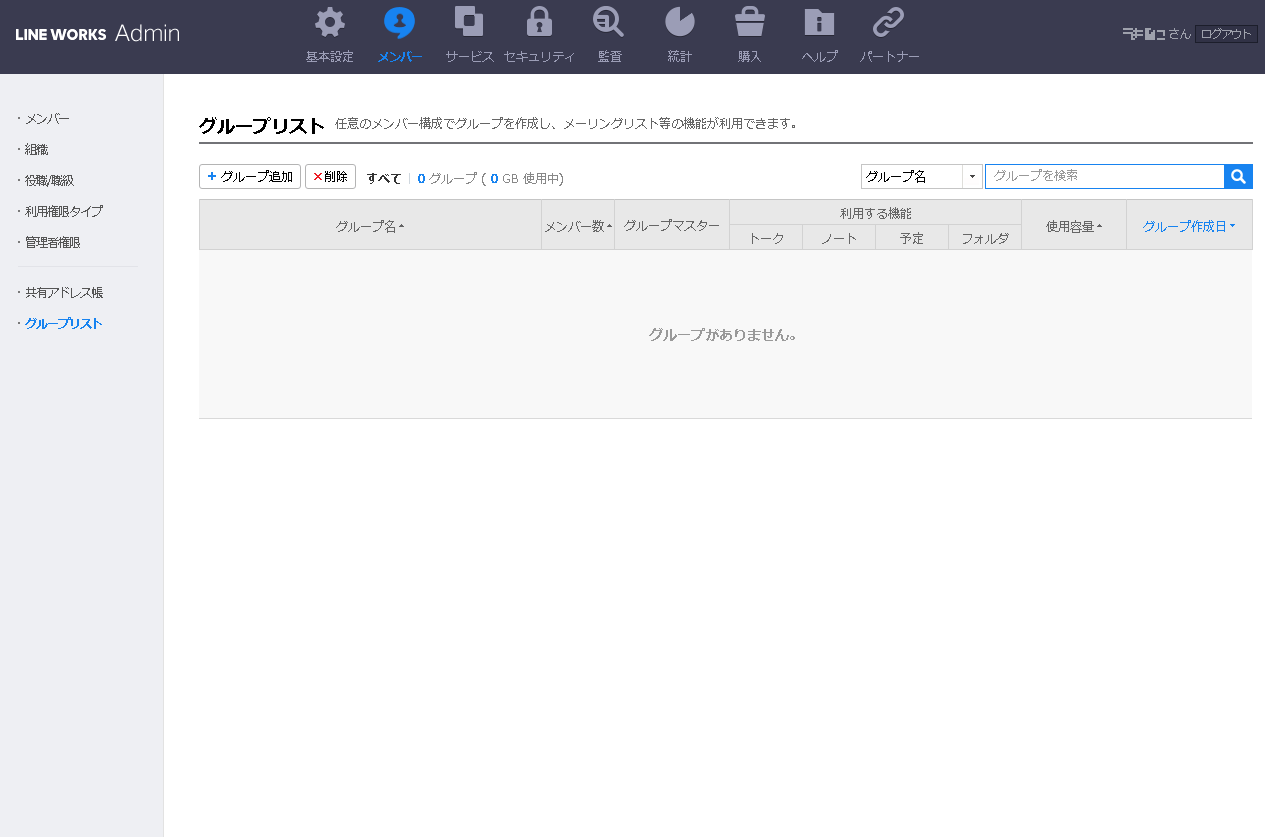Open the パートナー link icon

click(x=889, y=23)
